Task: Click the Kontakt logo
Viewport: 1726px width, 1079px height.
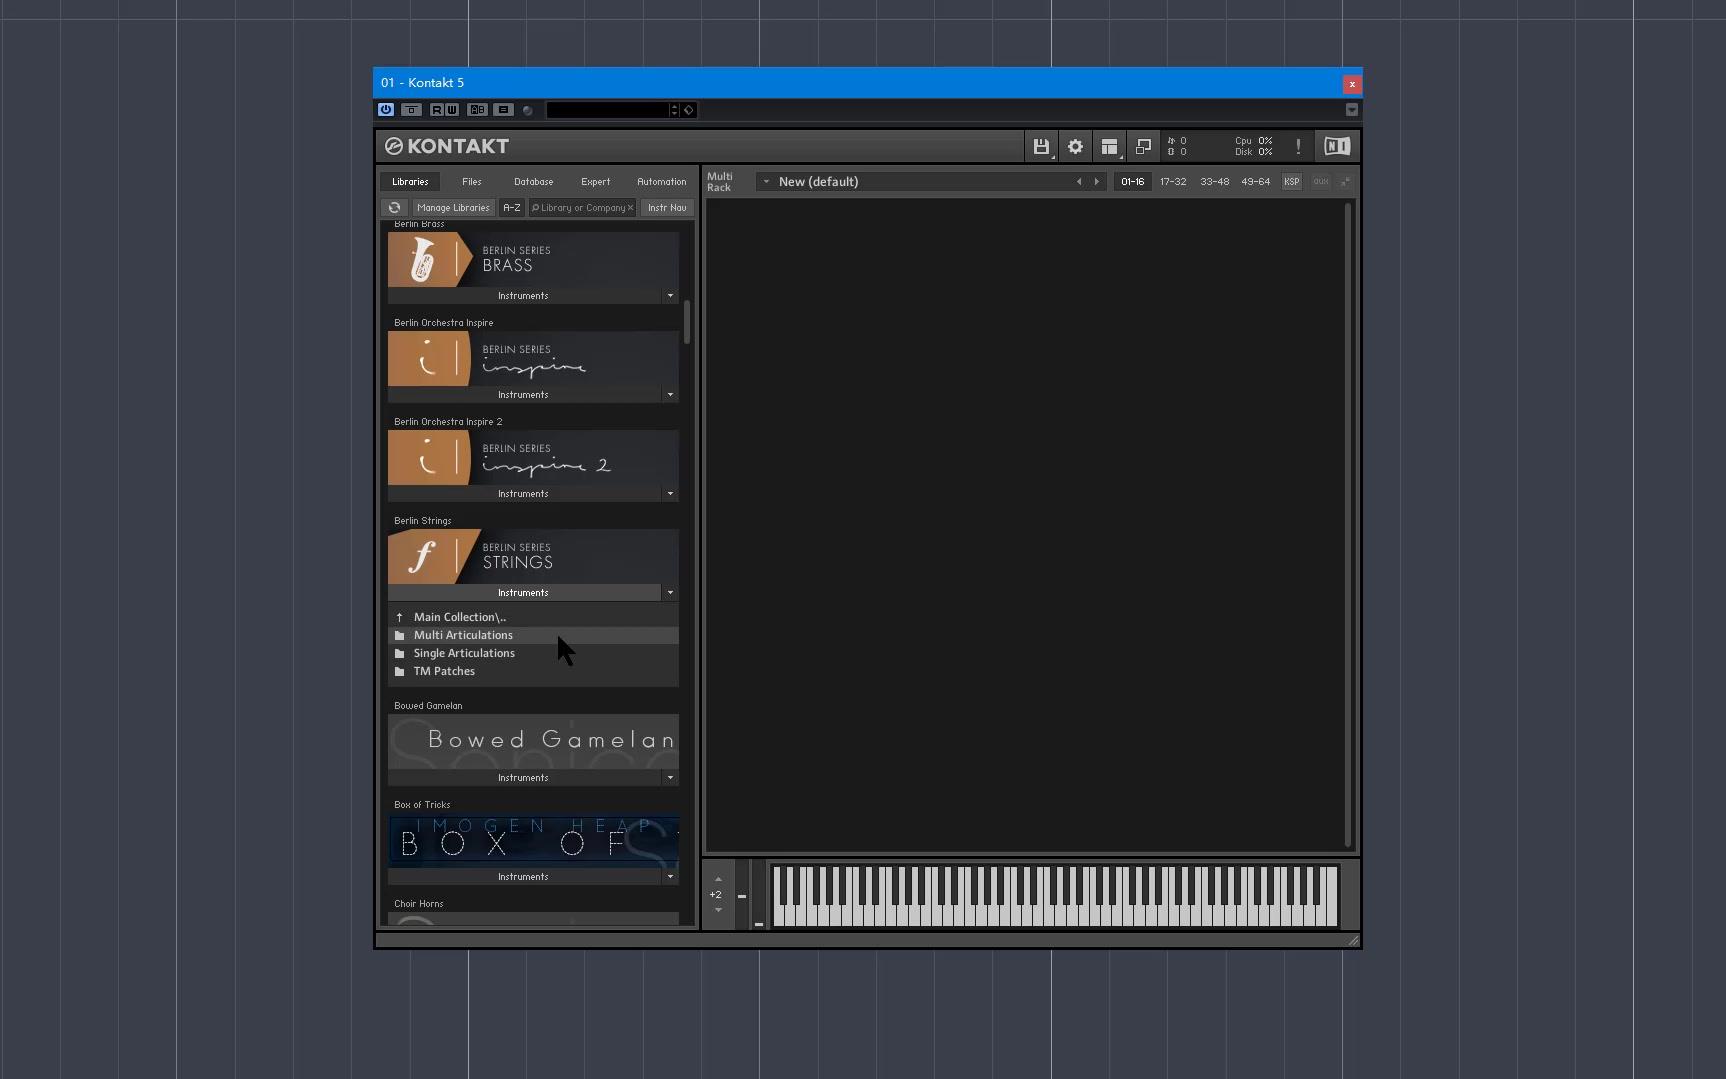Action: (x=447, y=146)
